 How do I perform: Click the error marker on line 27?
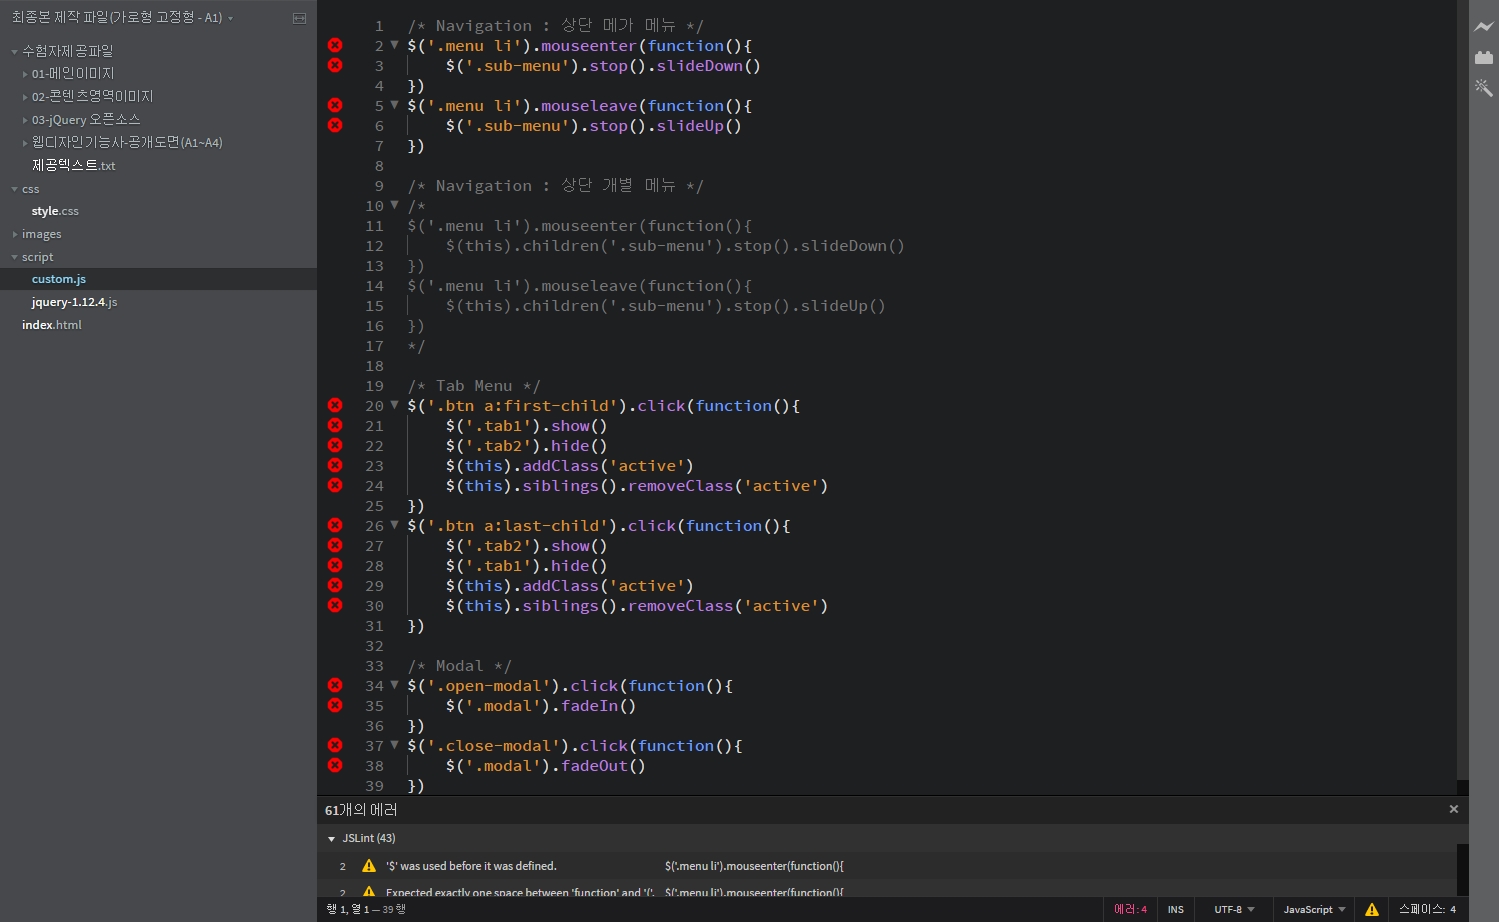[335, 545]
